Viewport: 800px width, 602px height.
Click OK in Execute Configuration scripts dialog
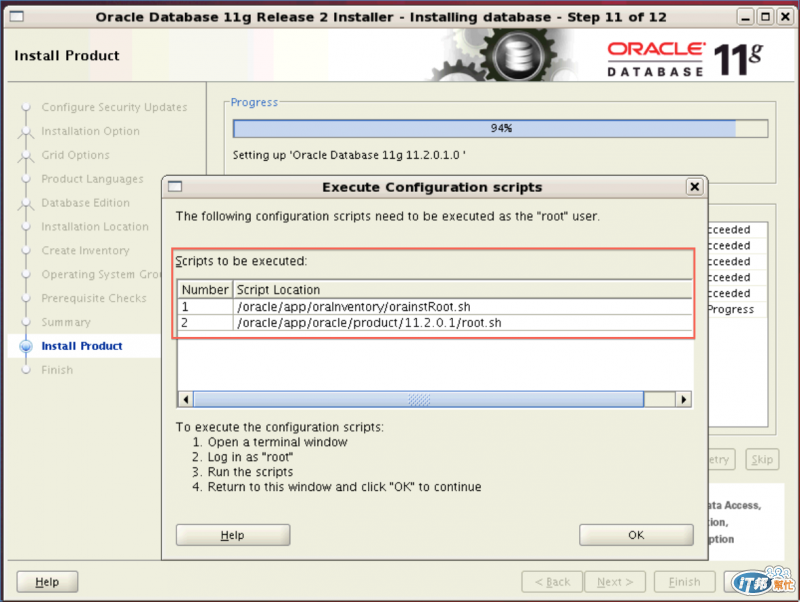point(636,535)
